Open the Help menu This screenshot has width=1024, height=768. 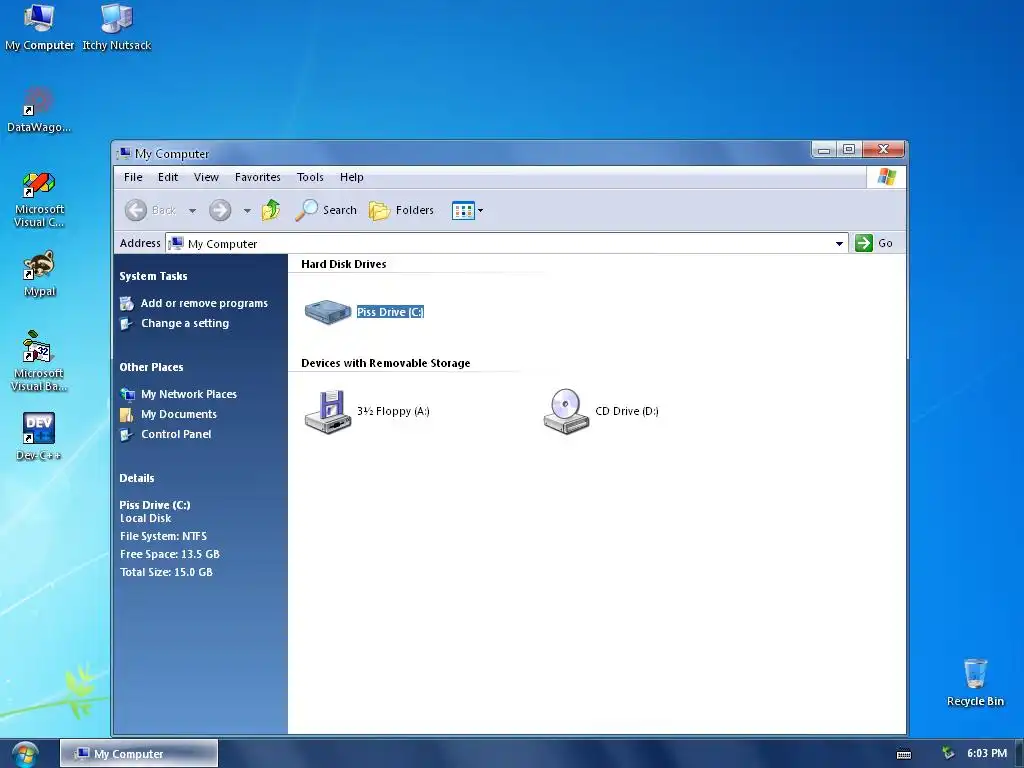pyautogui.click(x=351, y=177)
